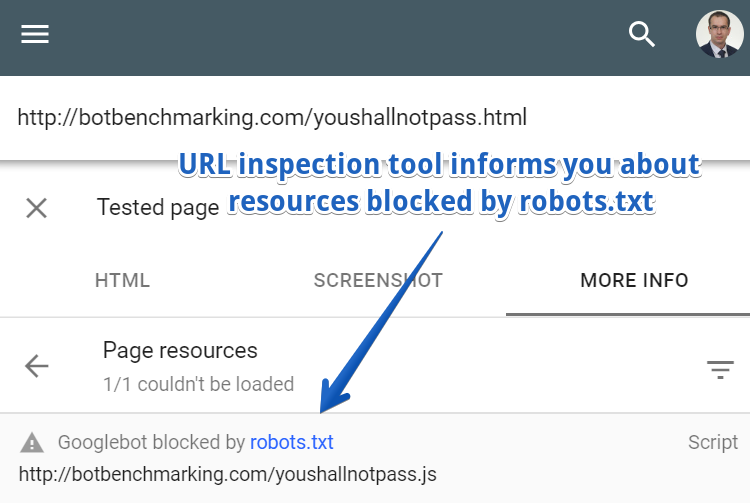
Task: Go back with the left arrow
Action: (37, 367)
